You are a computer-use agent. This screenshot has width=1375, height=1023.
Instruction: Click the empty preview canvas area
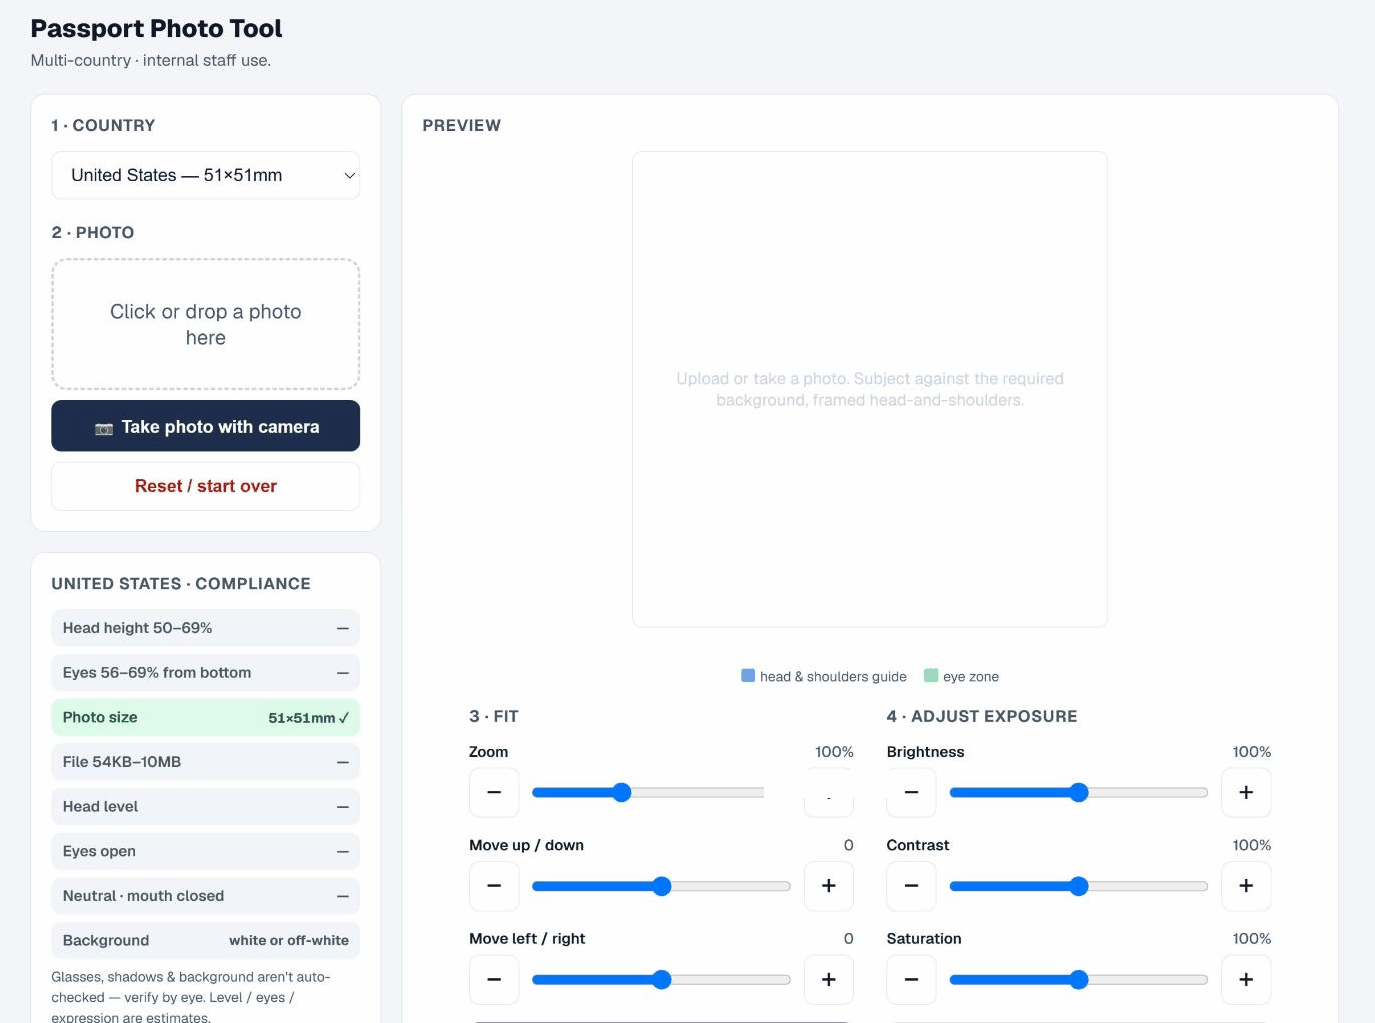870,389
